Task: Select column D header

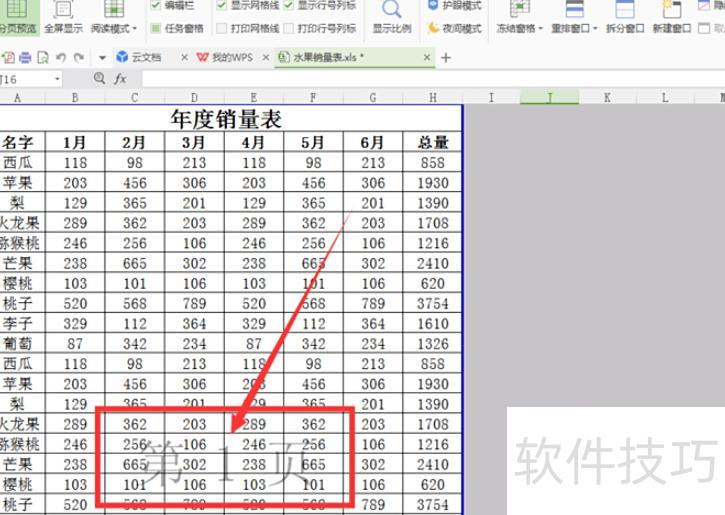Action: (x=194, y=97)
